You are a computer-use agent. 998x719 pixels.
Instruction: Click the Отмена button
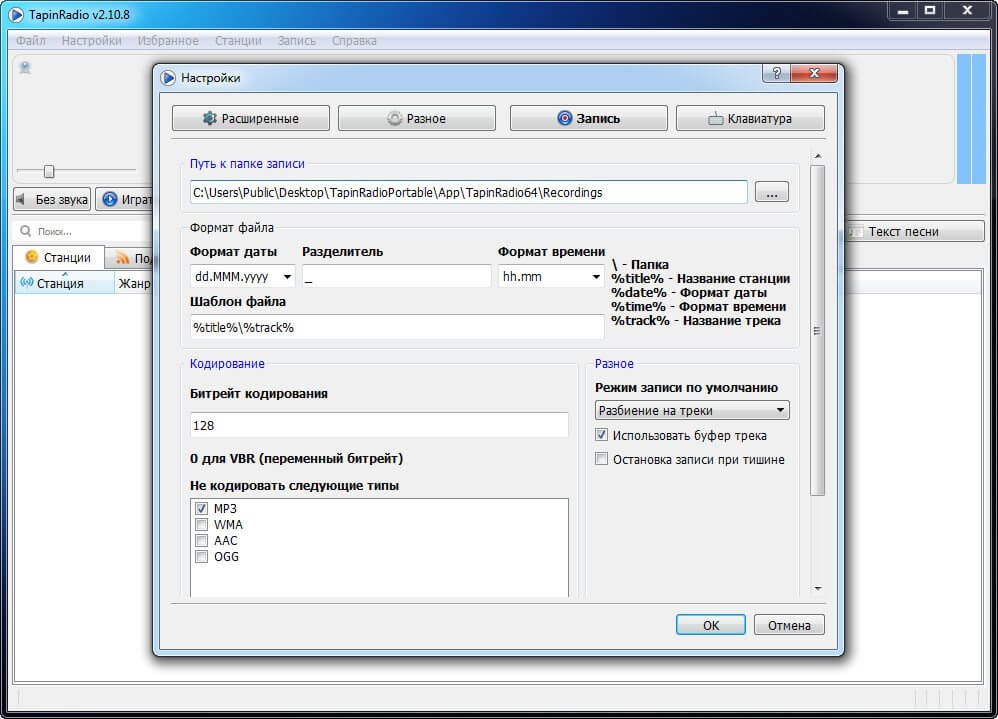(x=789, y=625)
